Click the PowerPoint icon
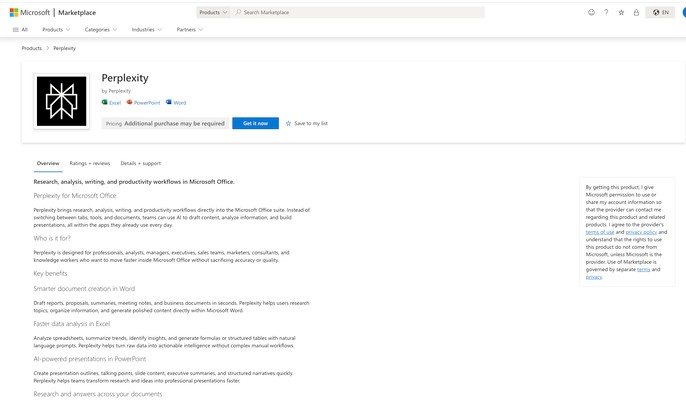The width and height of the screenshot is (686, 400). (130, 102)
